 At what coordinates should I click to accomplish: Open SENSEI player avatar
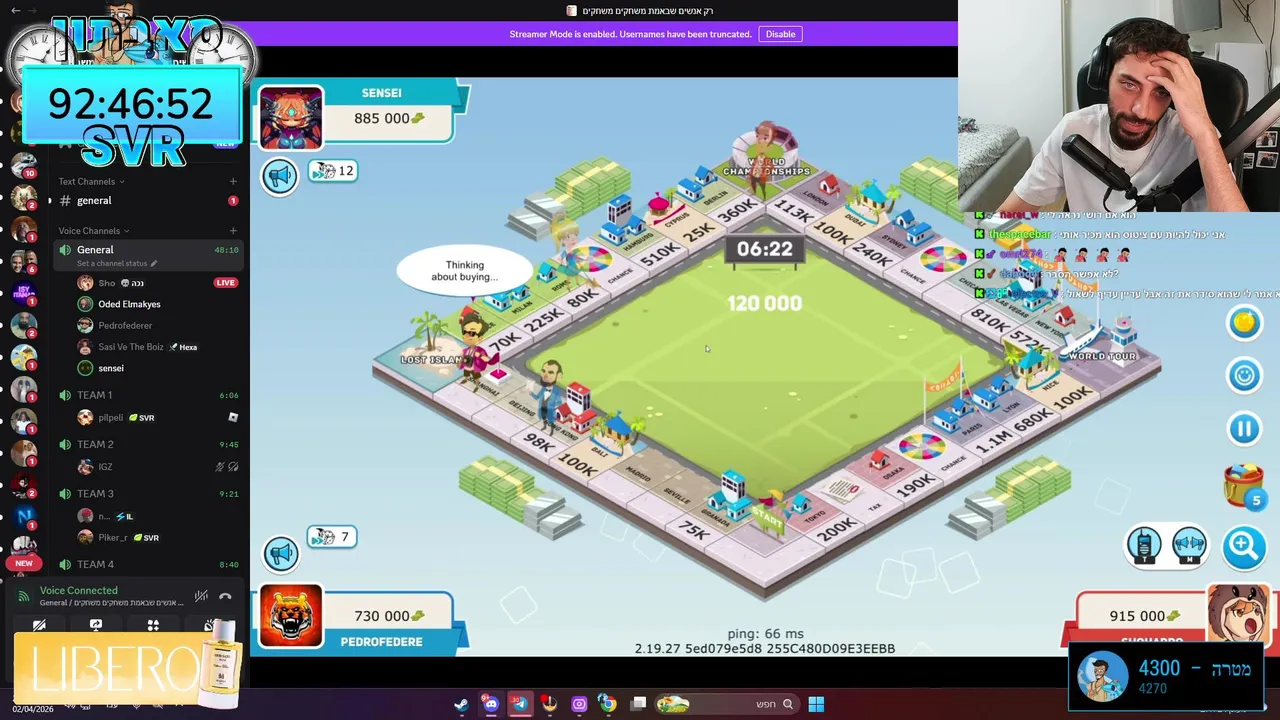[291, 118]
